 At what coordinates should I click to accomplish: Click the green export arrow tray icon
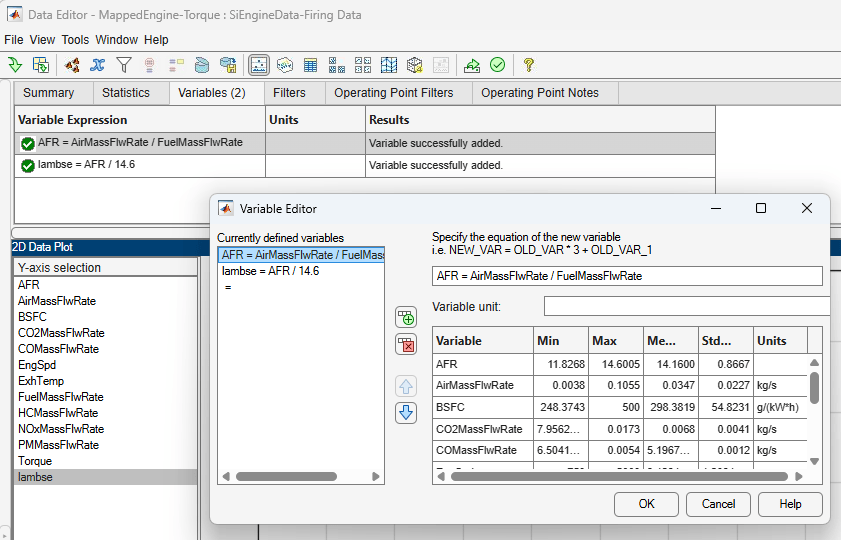[472, 65]
